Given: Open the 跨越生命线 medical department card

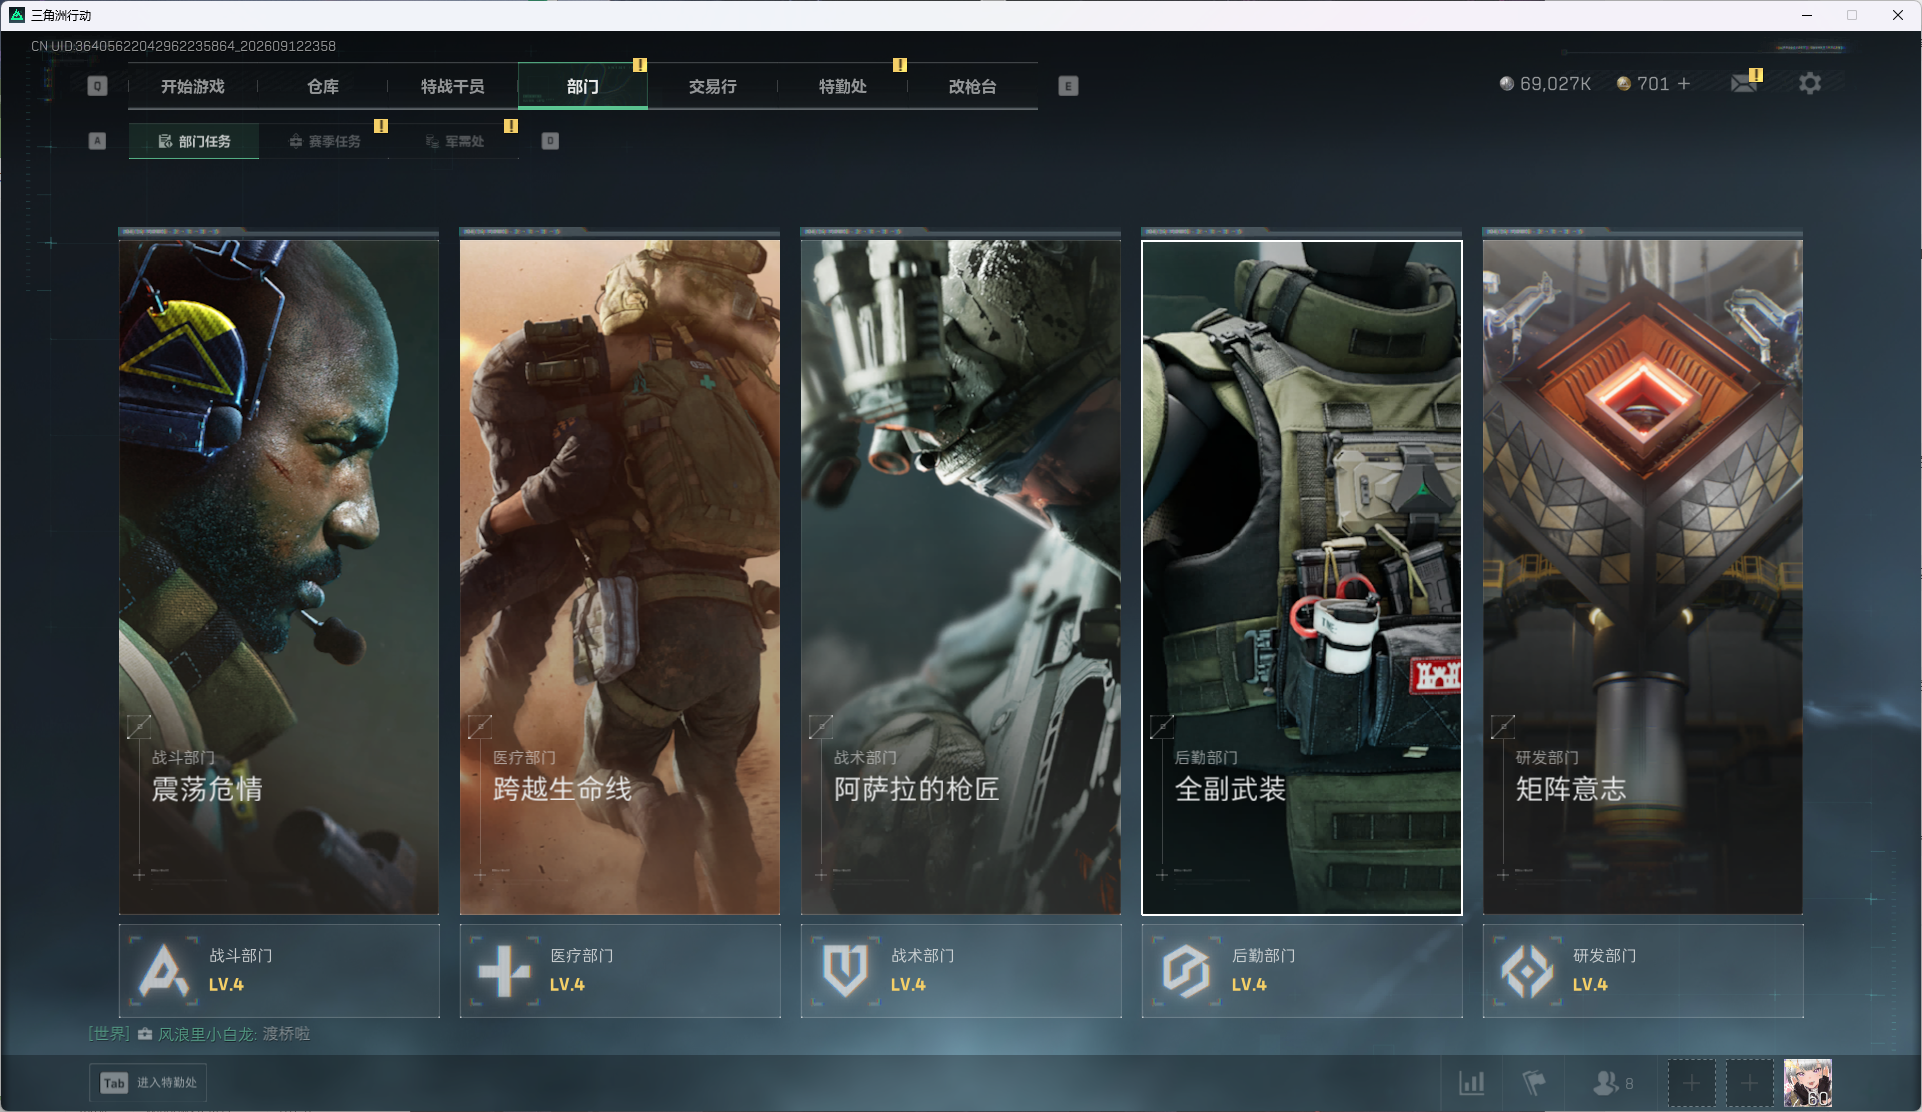Looking at the screenshot, I should (x=620, y=576).
